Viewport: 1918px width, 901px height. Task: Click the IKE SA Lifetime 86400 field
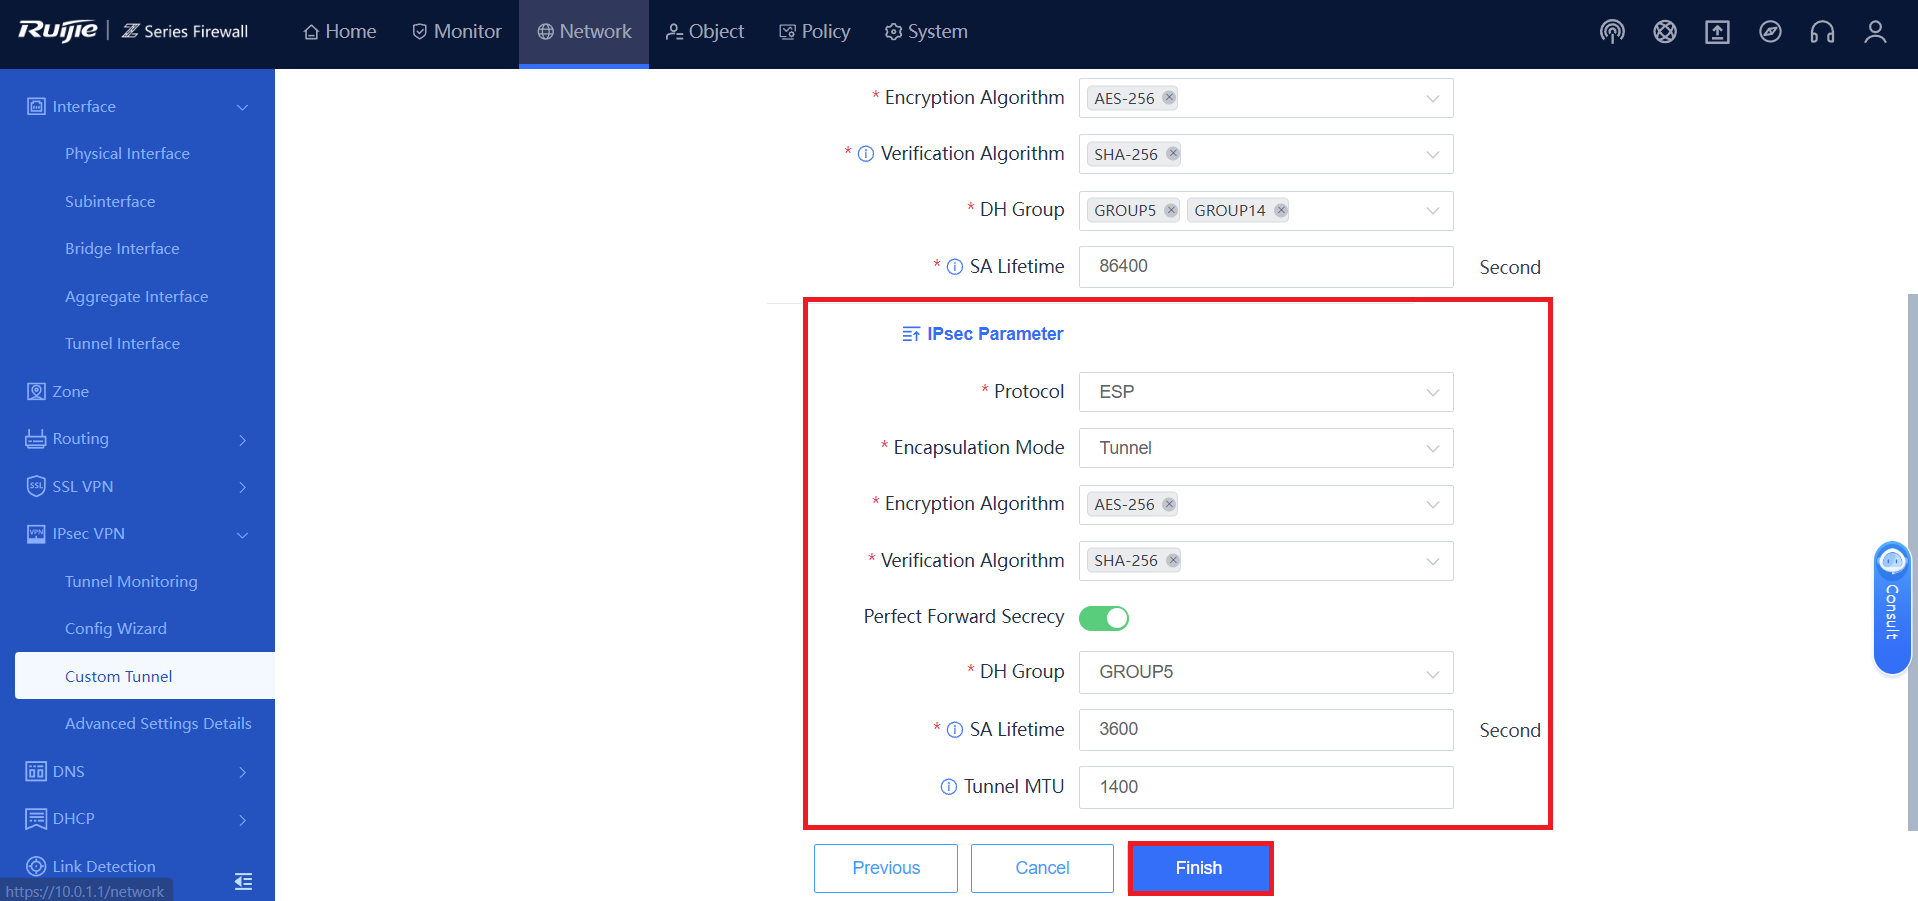pos(1266,267)
